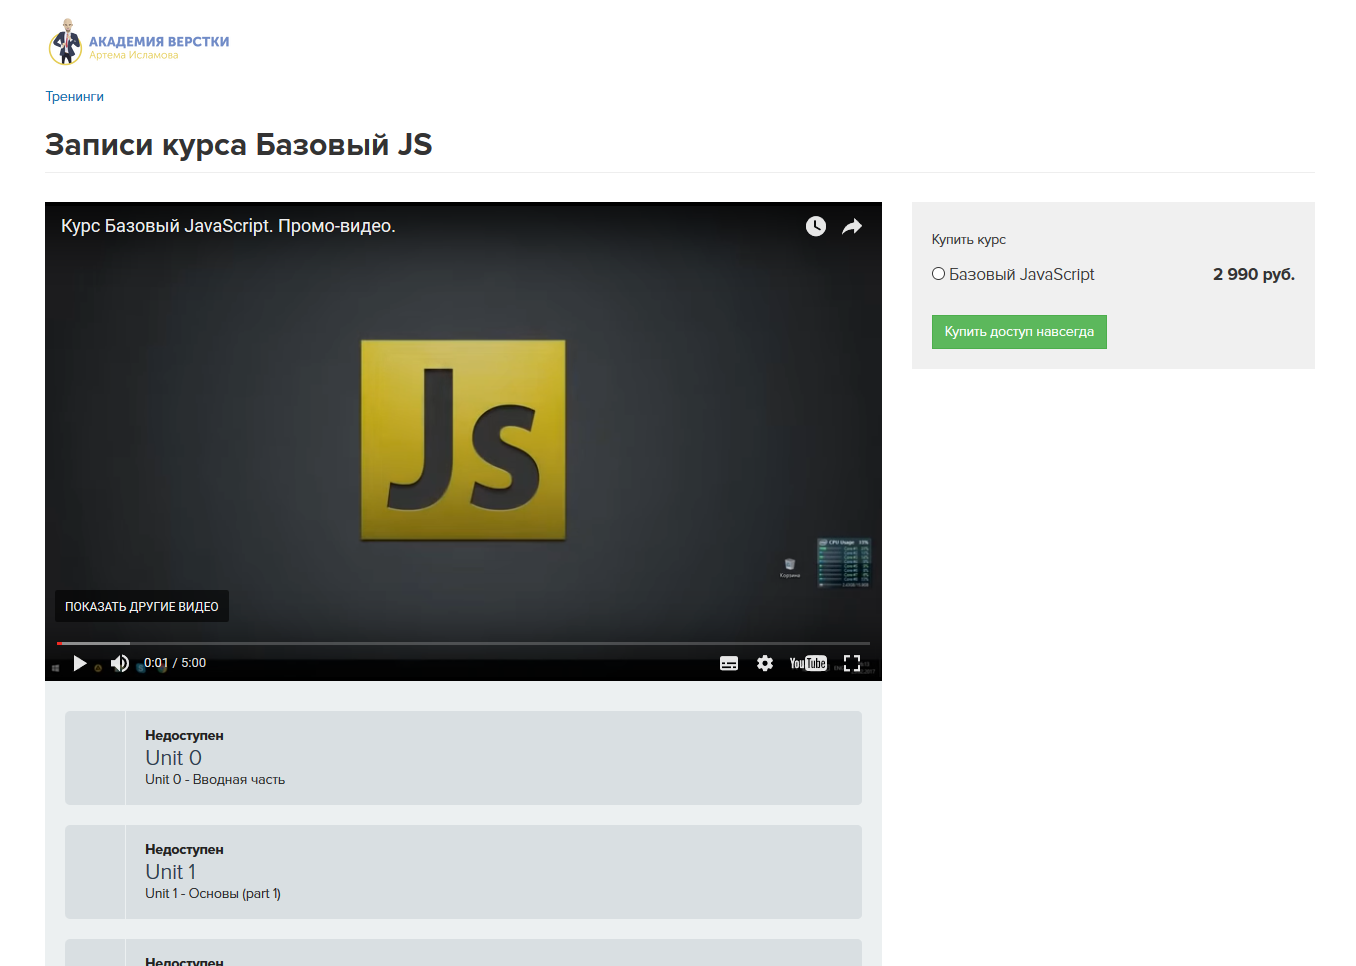Viewport: 1356px width, 966px height.
Task: Click Unit 1 - Основы (part 1) text
Action: (x=213, y=893)
